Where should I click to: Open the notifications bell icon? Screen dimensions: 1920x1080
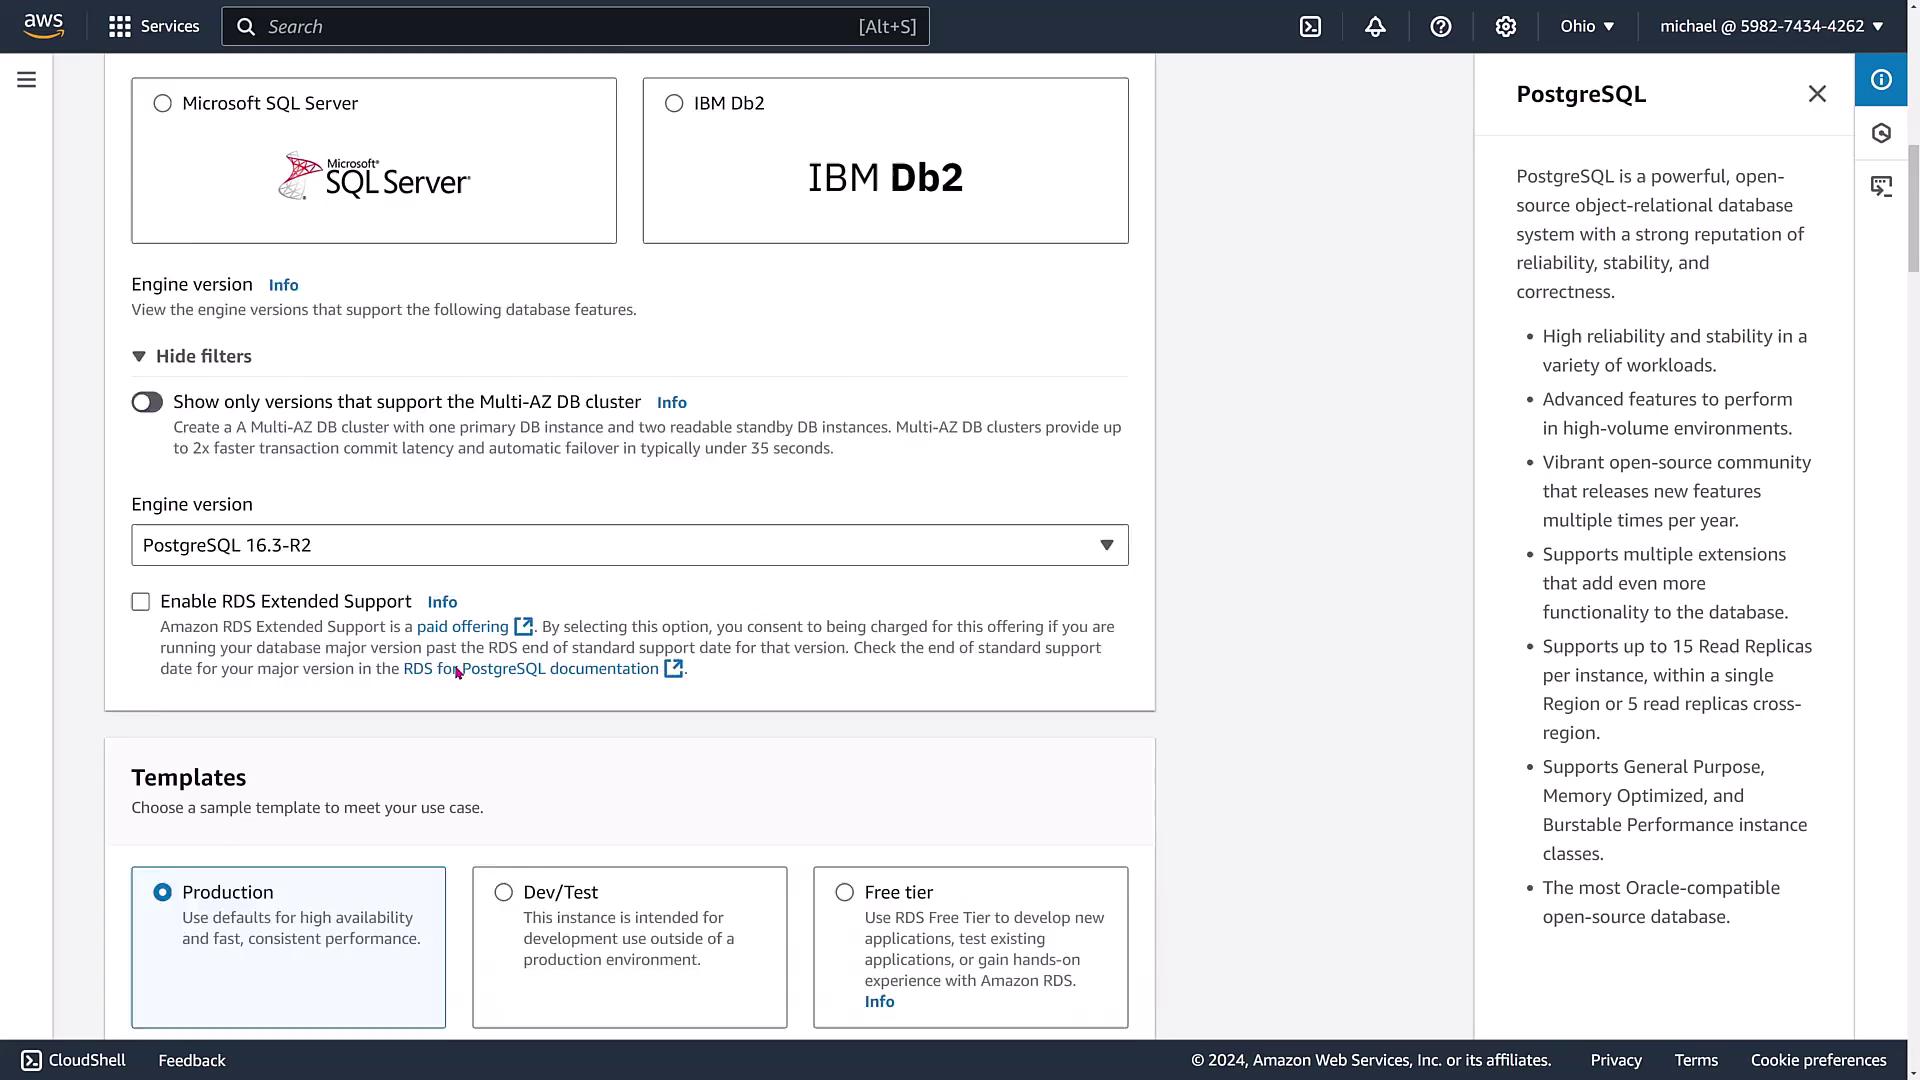[x=1375, y=27]
